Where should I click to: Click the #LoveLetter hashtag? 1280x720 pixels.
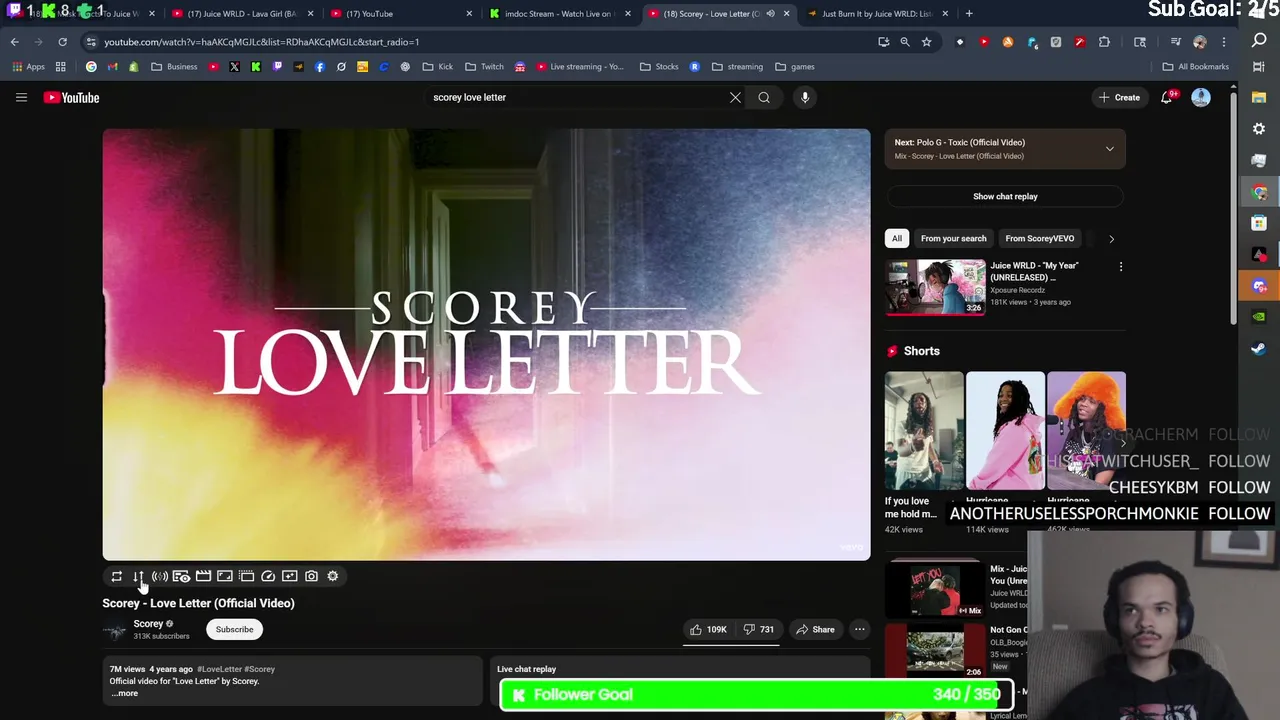click(219, 669)
